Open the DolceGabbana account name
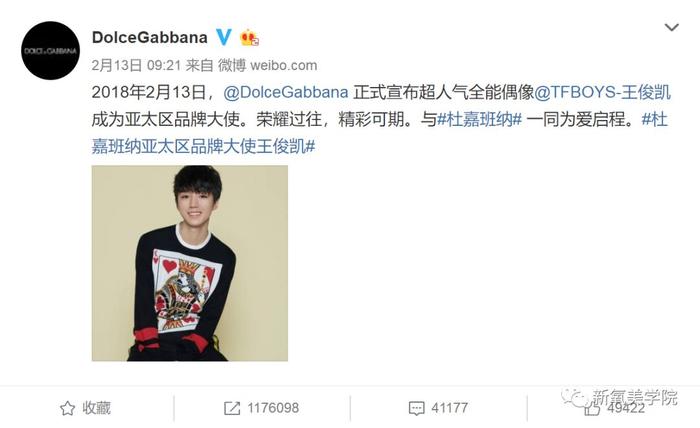This screenshot has width=700, height=428. point(150,37)
